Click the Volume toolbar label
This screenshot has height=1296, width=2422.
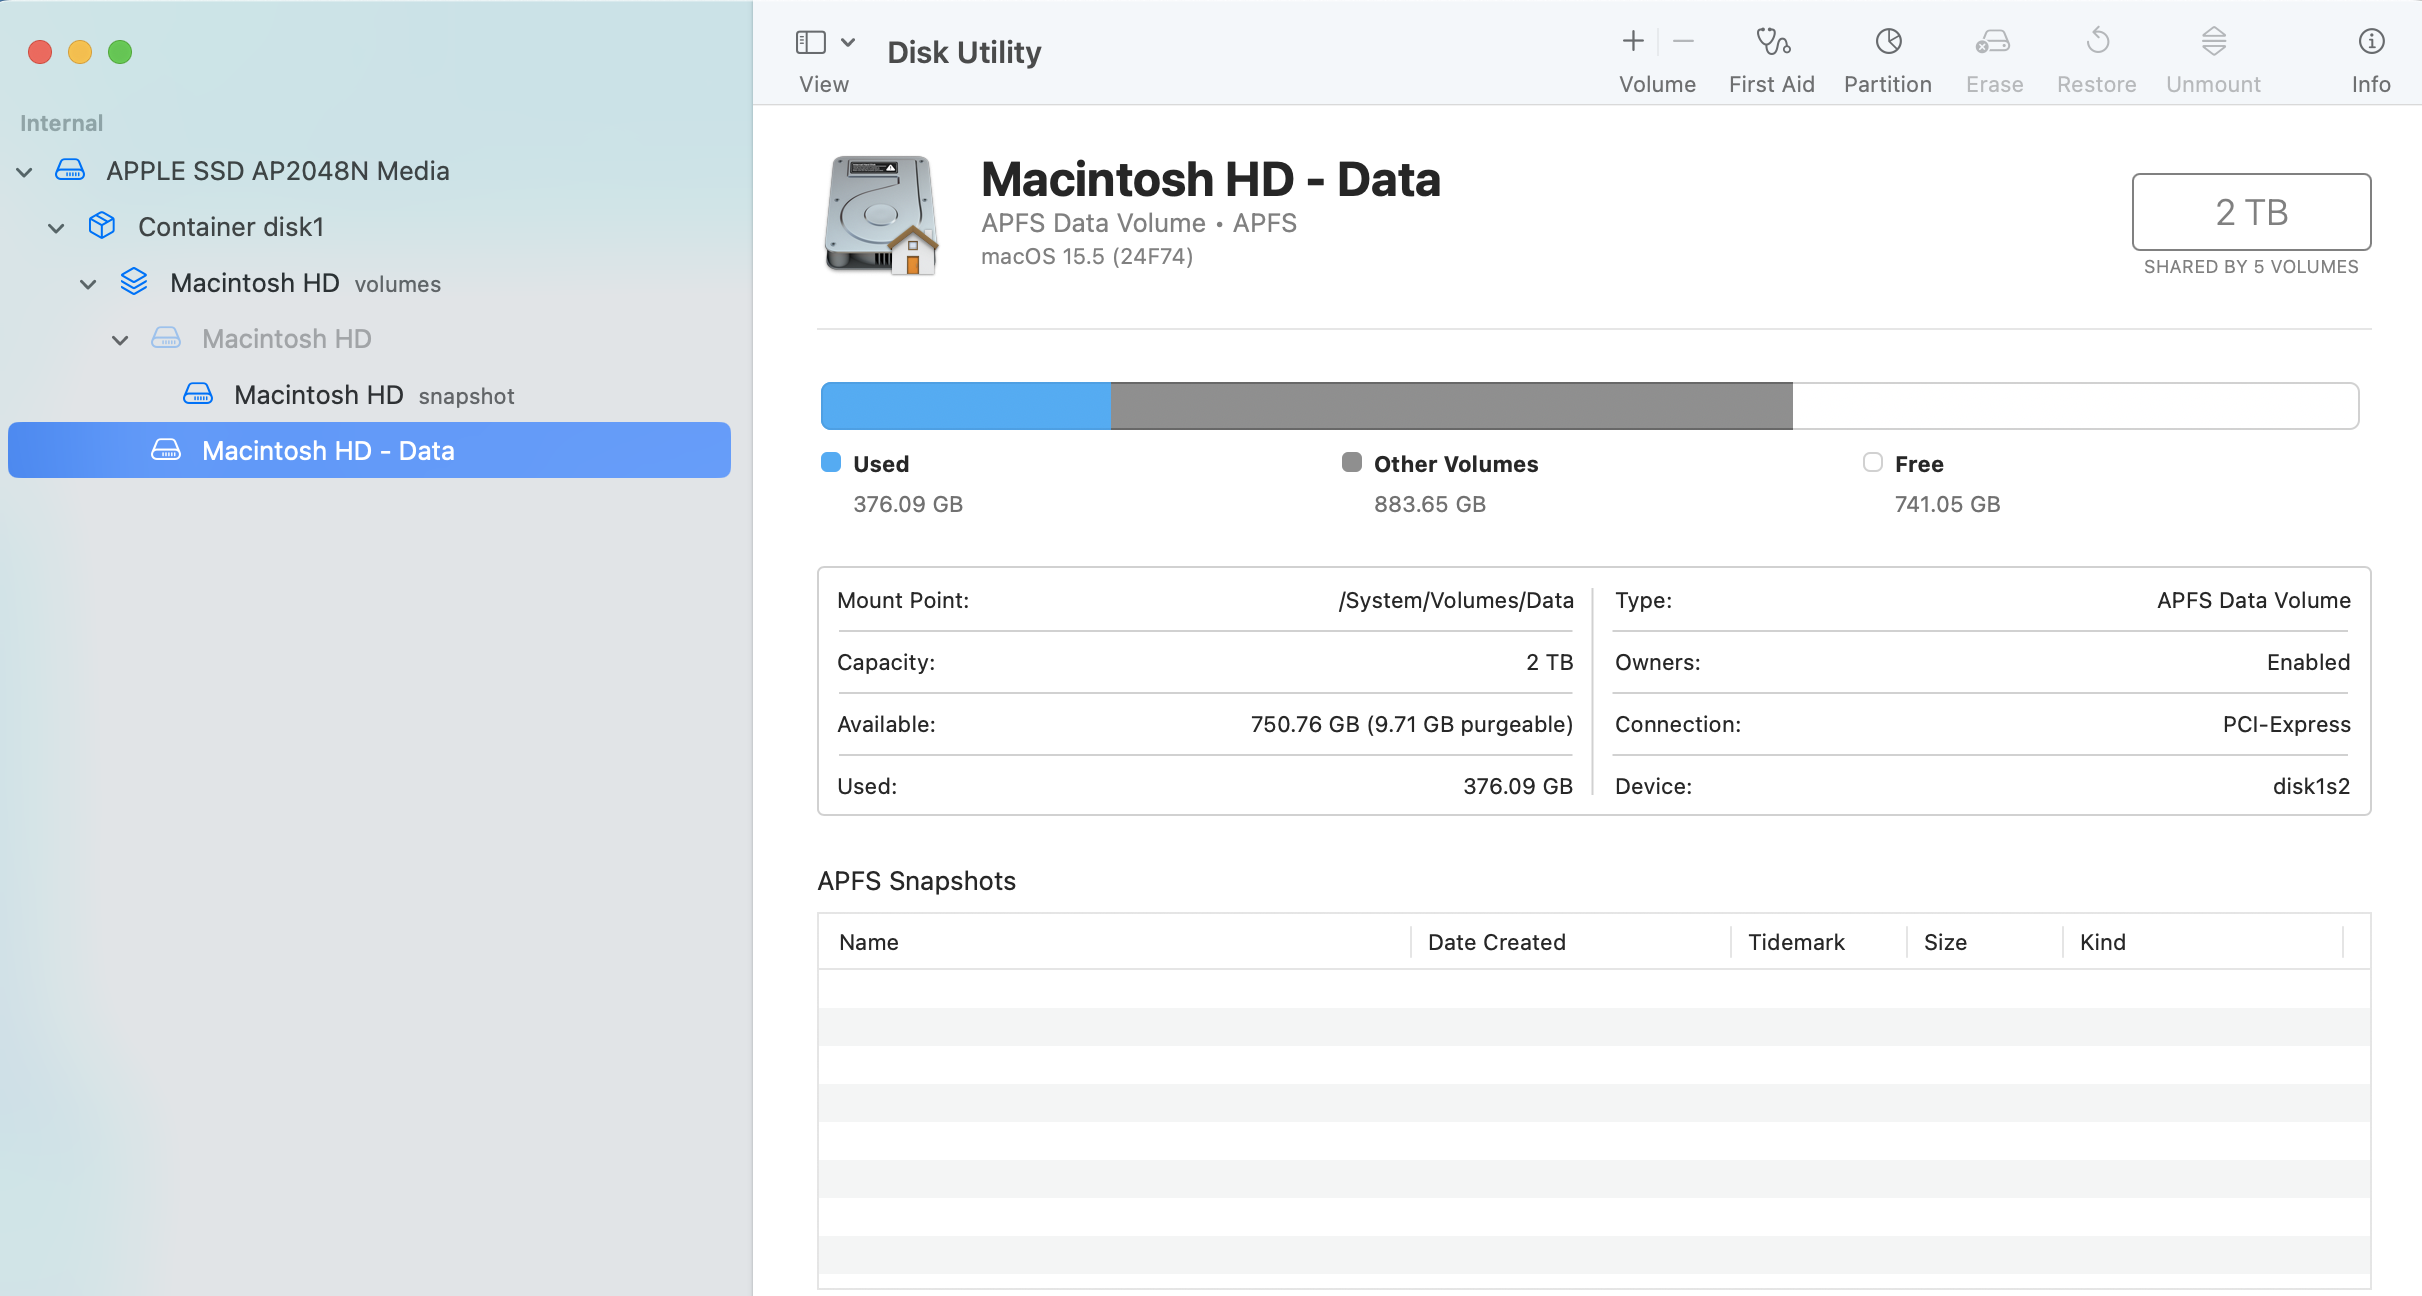click(x=1657, y=85)
